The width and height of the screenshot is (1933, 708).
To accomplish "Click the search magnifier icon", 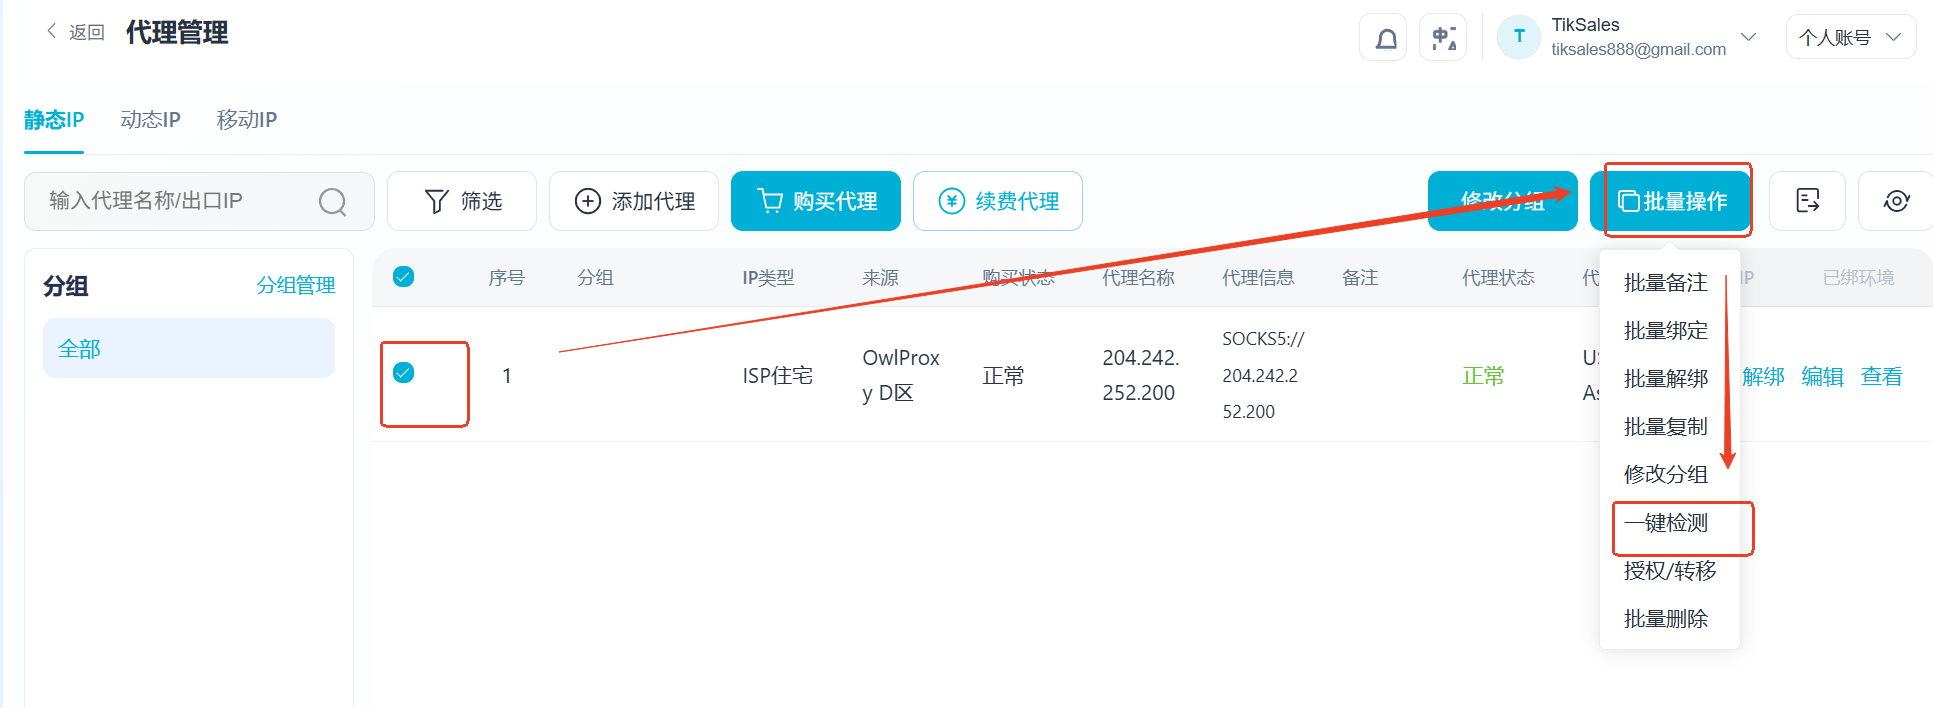I will pyautogui.click(x=333, y=202).
